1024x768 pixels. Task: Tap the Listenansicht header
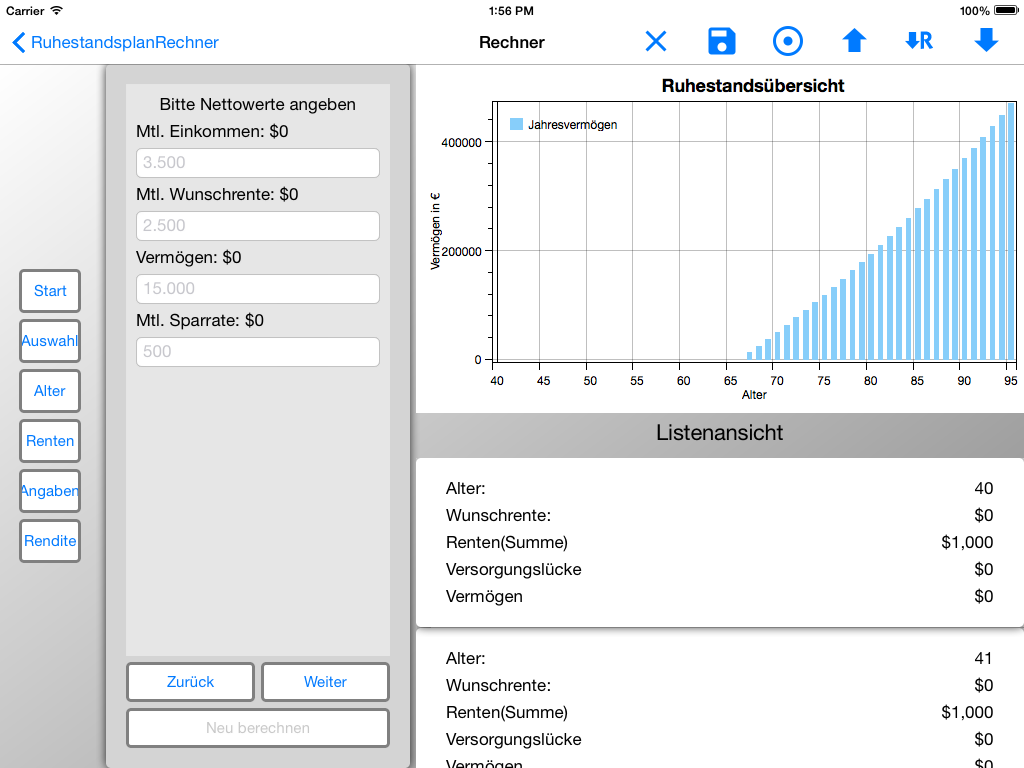click(720, 433)
